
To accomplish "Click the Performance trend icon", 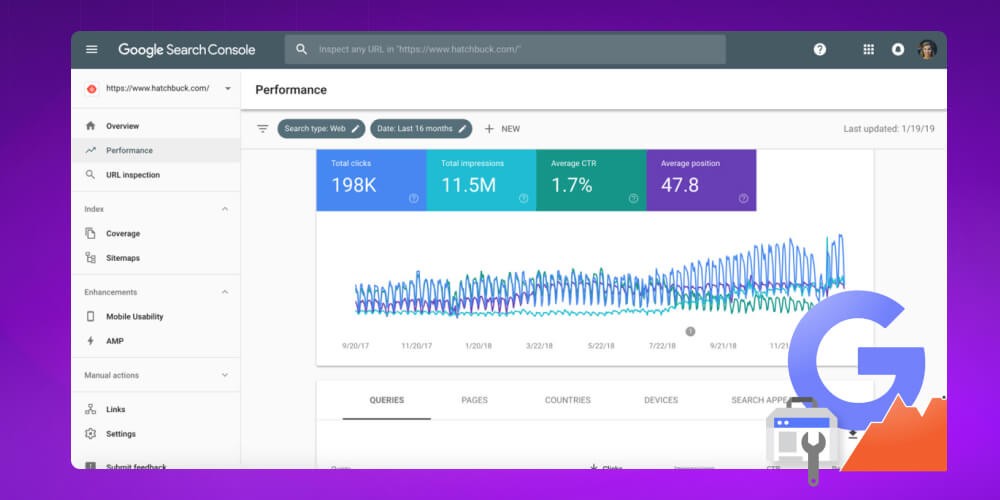I will 91,151.
